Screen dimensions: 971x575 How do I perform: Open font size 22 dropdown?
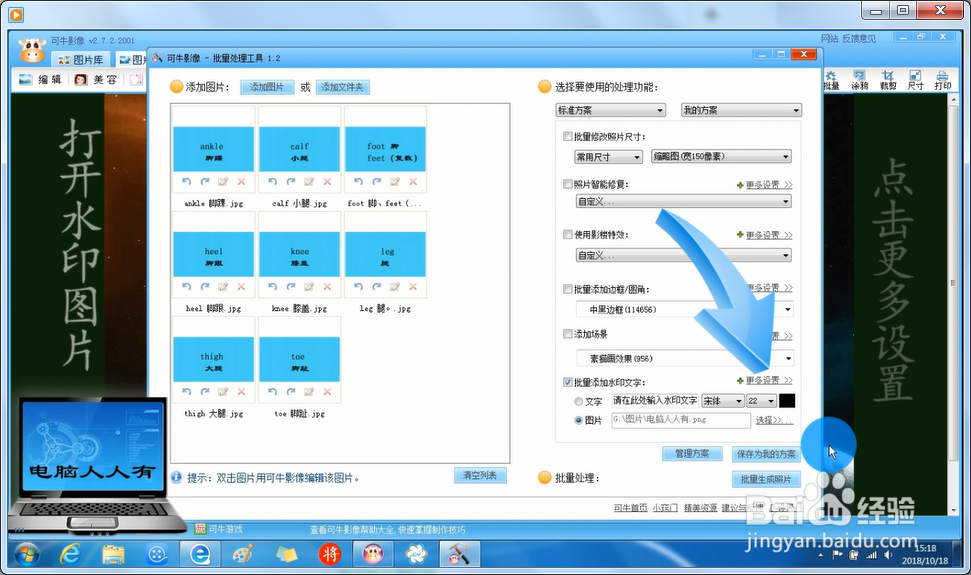coord(762,400)
